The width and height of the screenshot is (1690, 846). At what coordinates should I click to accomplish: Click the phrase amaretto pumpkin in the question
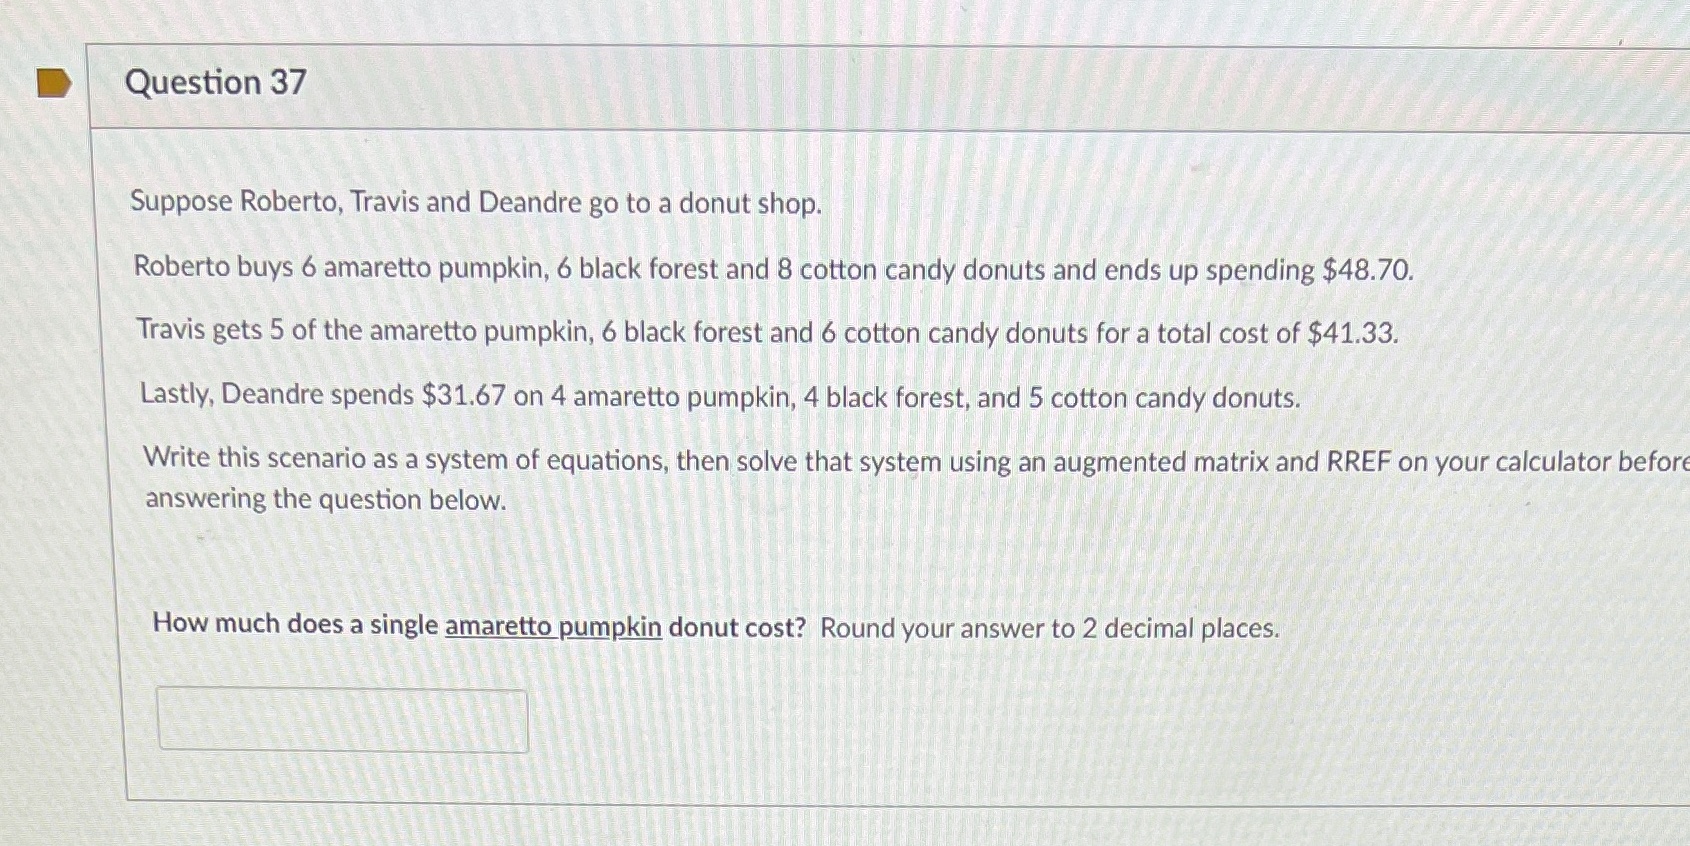pyautogui.click(x=553, y=627)
